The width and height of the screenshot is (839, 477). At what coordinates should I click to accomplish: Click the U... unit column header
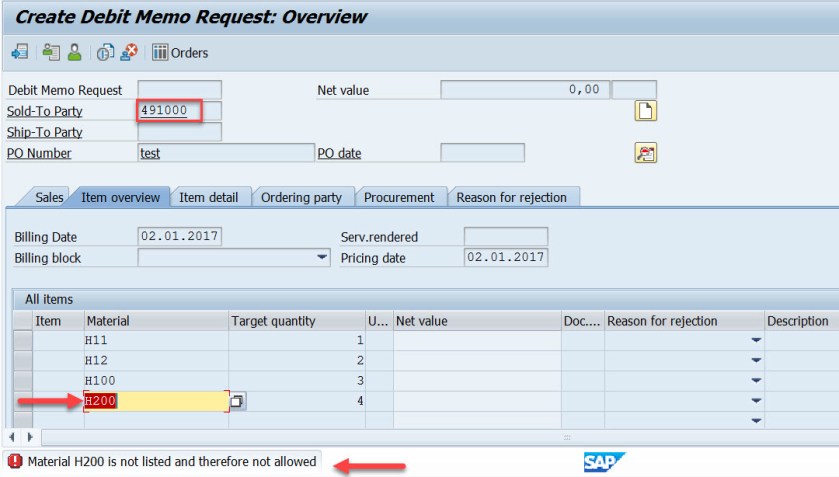click(x=379, y=321)
